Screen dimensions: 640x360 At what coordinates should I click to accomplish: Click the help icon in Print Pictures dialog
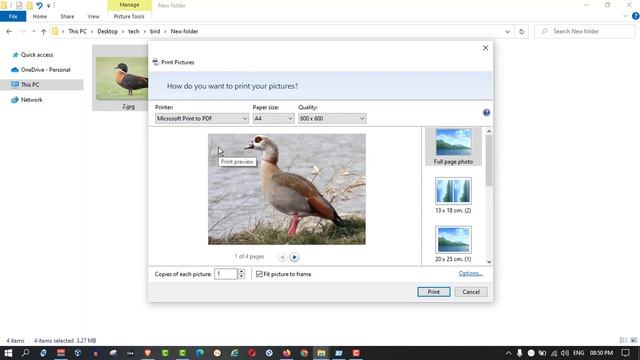pyautogui.click(x=486, y=113)
